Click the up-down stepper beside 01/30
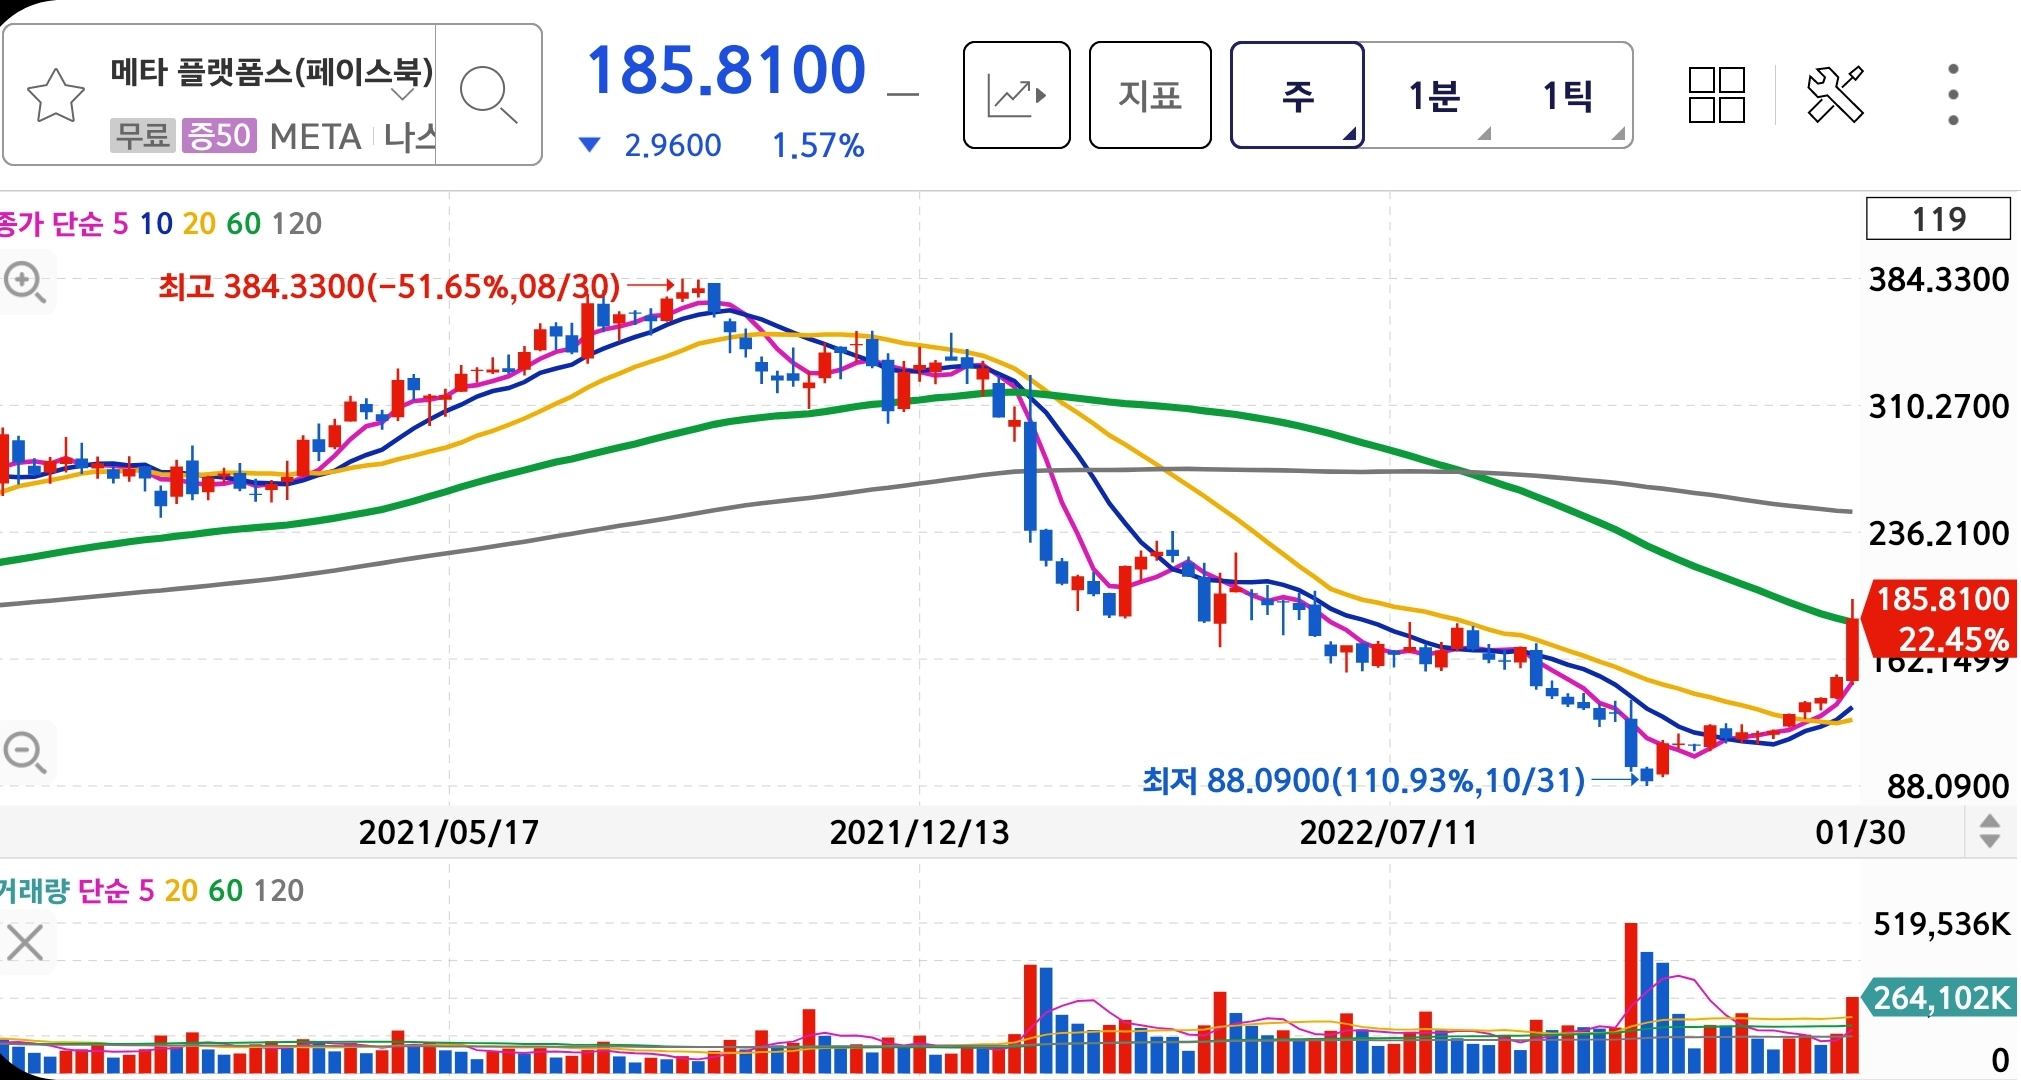Image resolution: width=2021 pixels, height=1080 pixels. tap(1989, 831)
